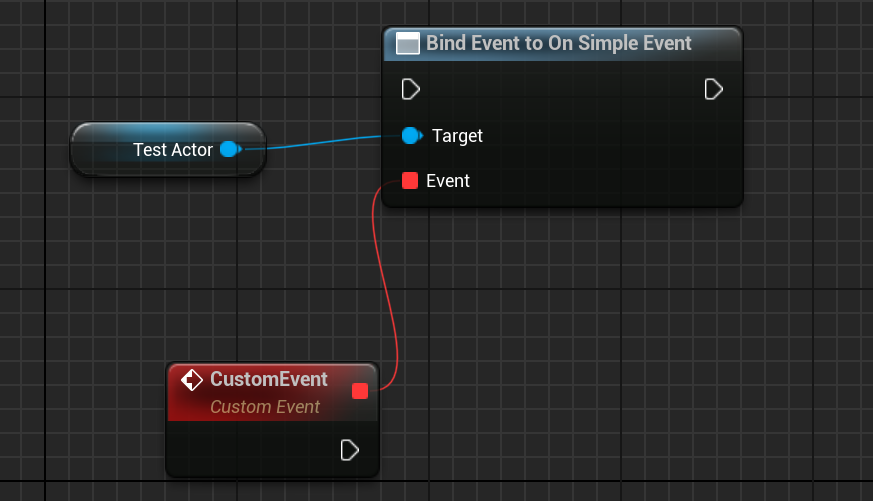Click the Test Actor blue output pin

coord(229,150)
